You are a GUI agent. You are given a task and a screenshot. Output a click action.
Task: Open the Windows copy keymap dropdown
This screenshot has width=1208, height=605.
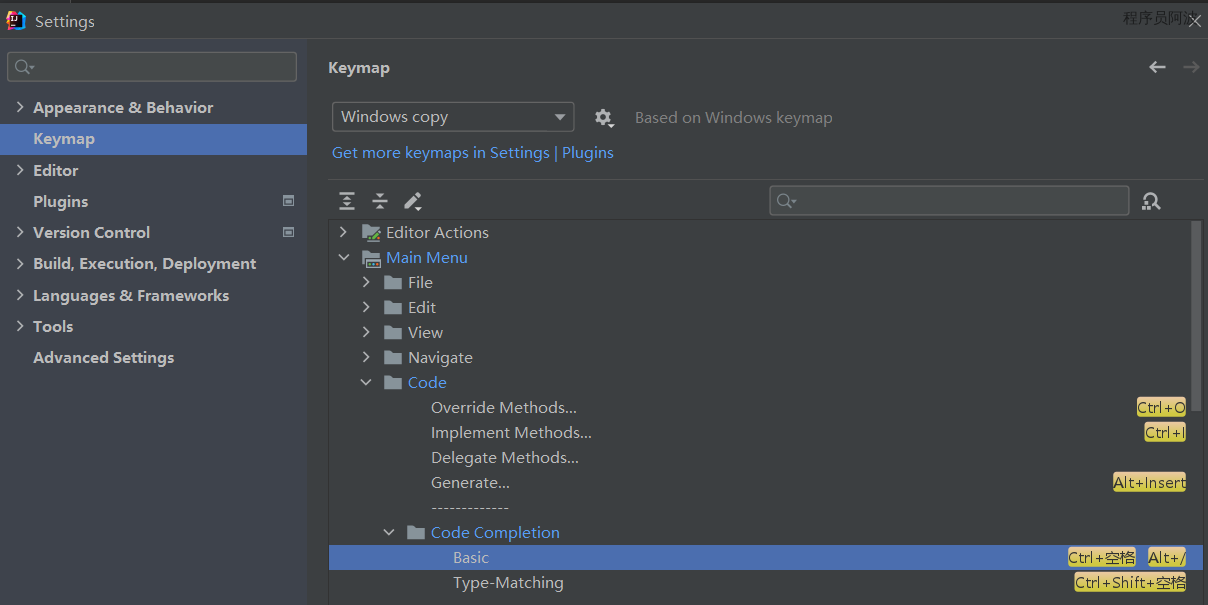point(453,117)
